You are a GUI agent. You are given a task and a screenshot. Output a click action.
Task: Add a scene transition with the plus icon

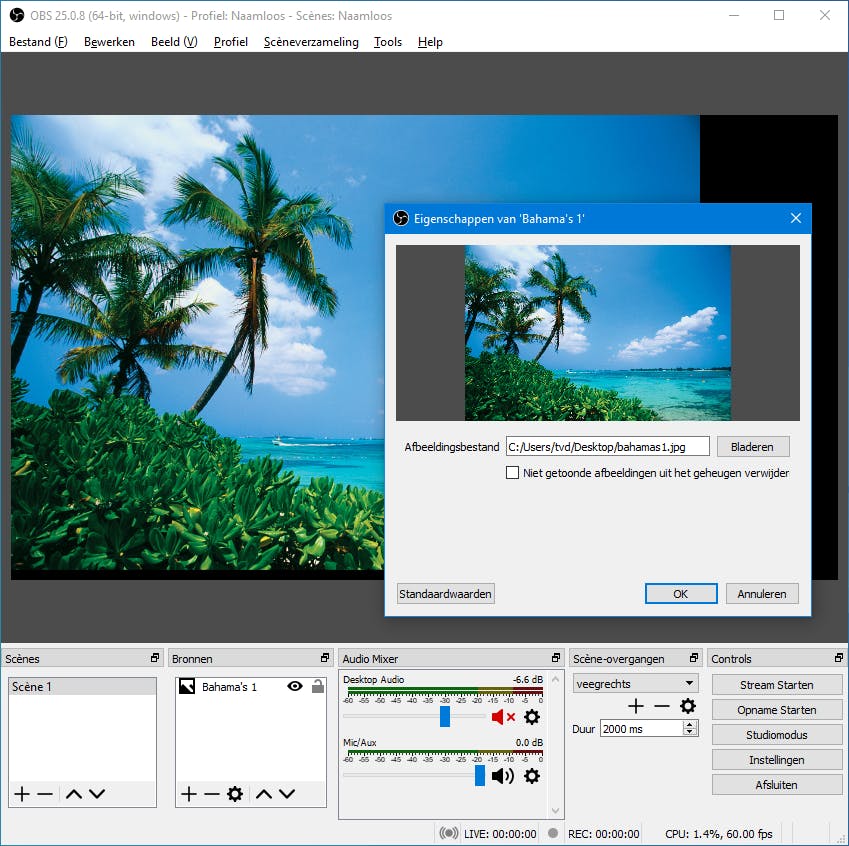click(x=635, y=706)
